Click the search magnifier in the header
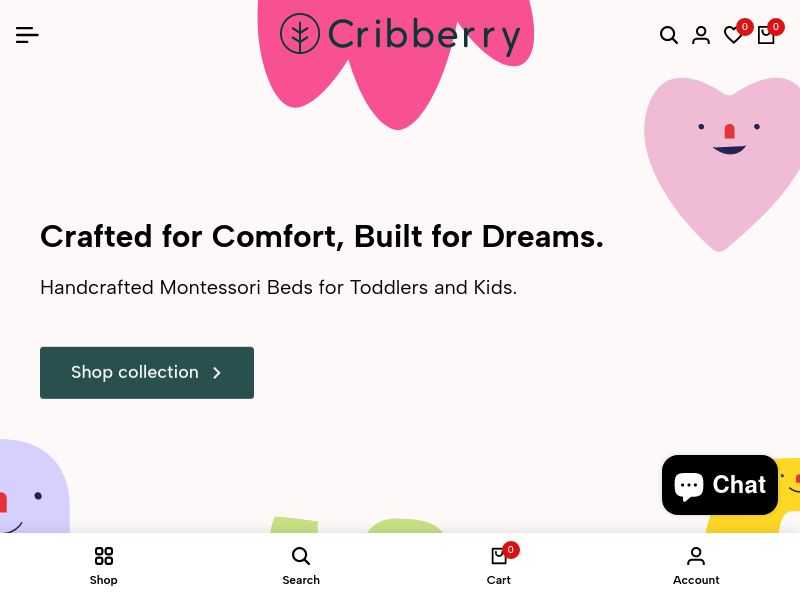 click(669, 35)
